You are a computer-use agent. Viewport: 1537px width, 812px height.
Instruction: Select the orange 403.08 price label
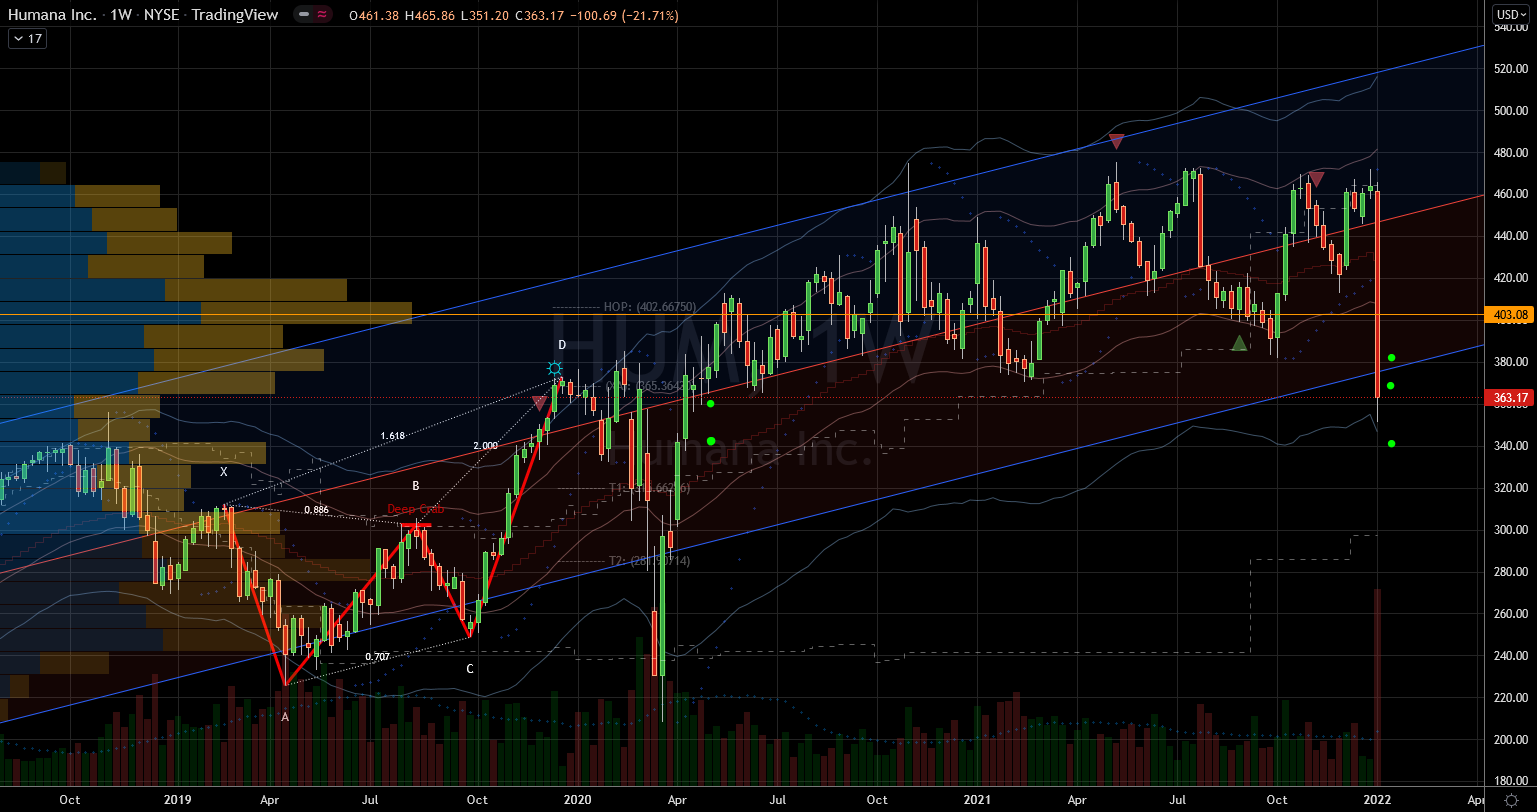click(x=1511, y=315)
